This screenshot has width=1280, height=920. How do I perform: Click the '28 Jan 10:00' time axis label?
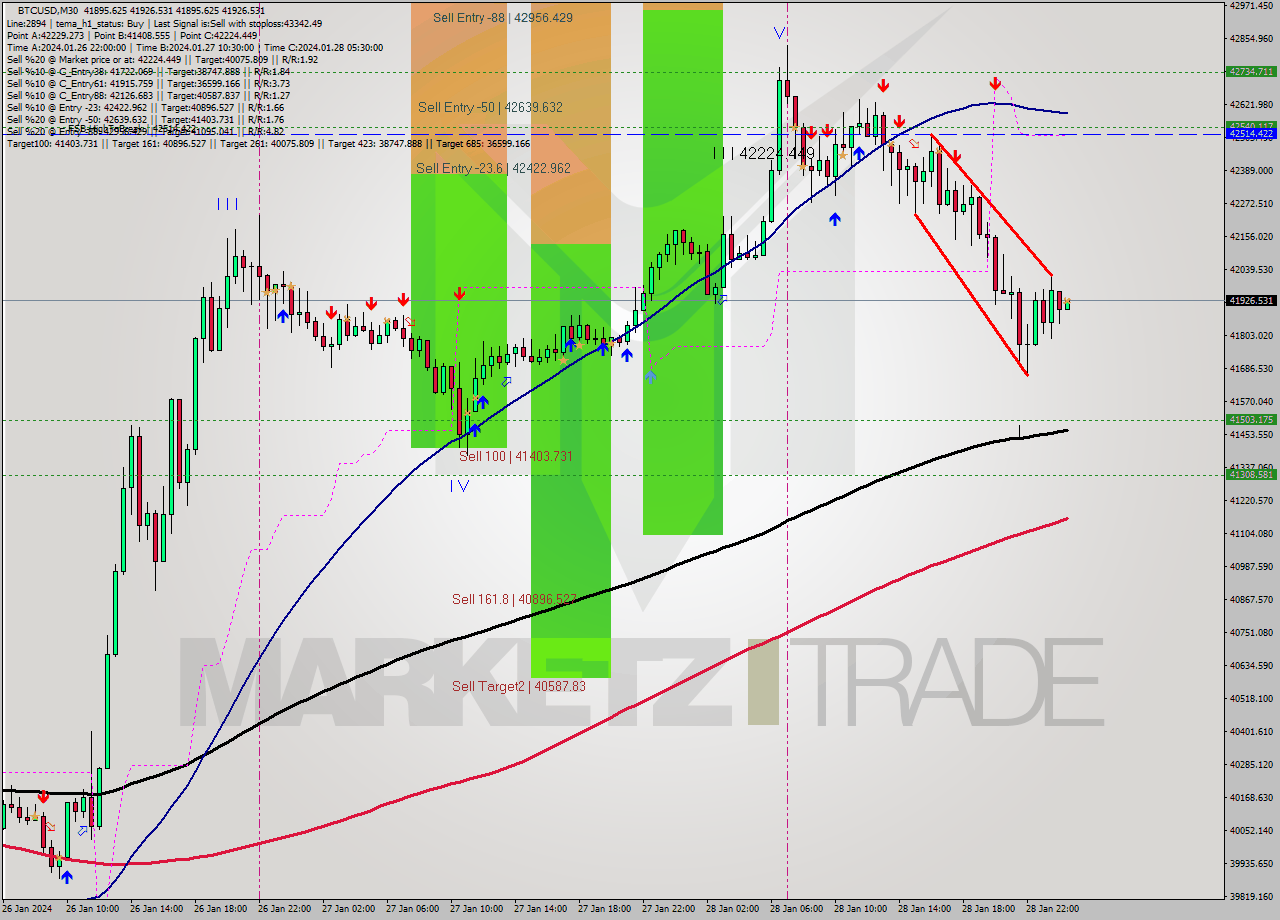861,909
